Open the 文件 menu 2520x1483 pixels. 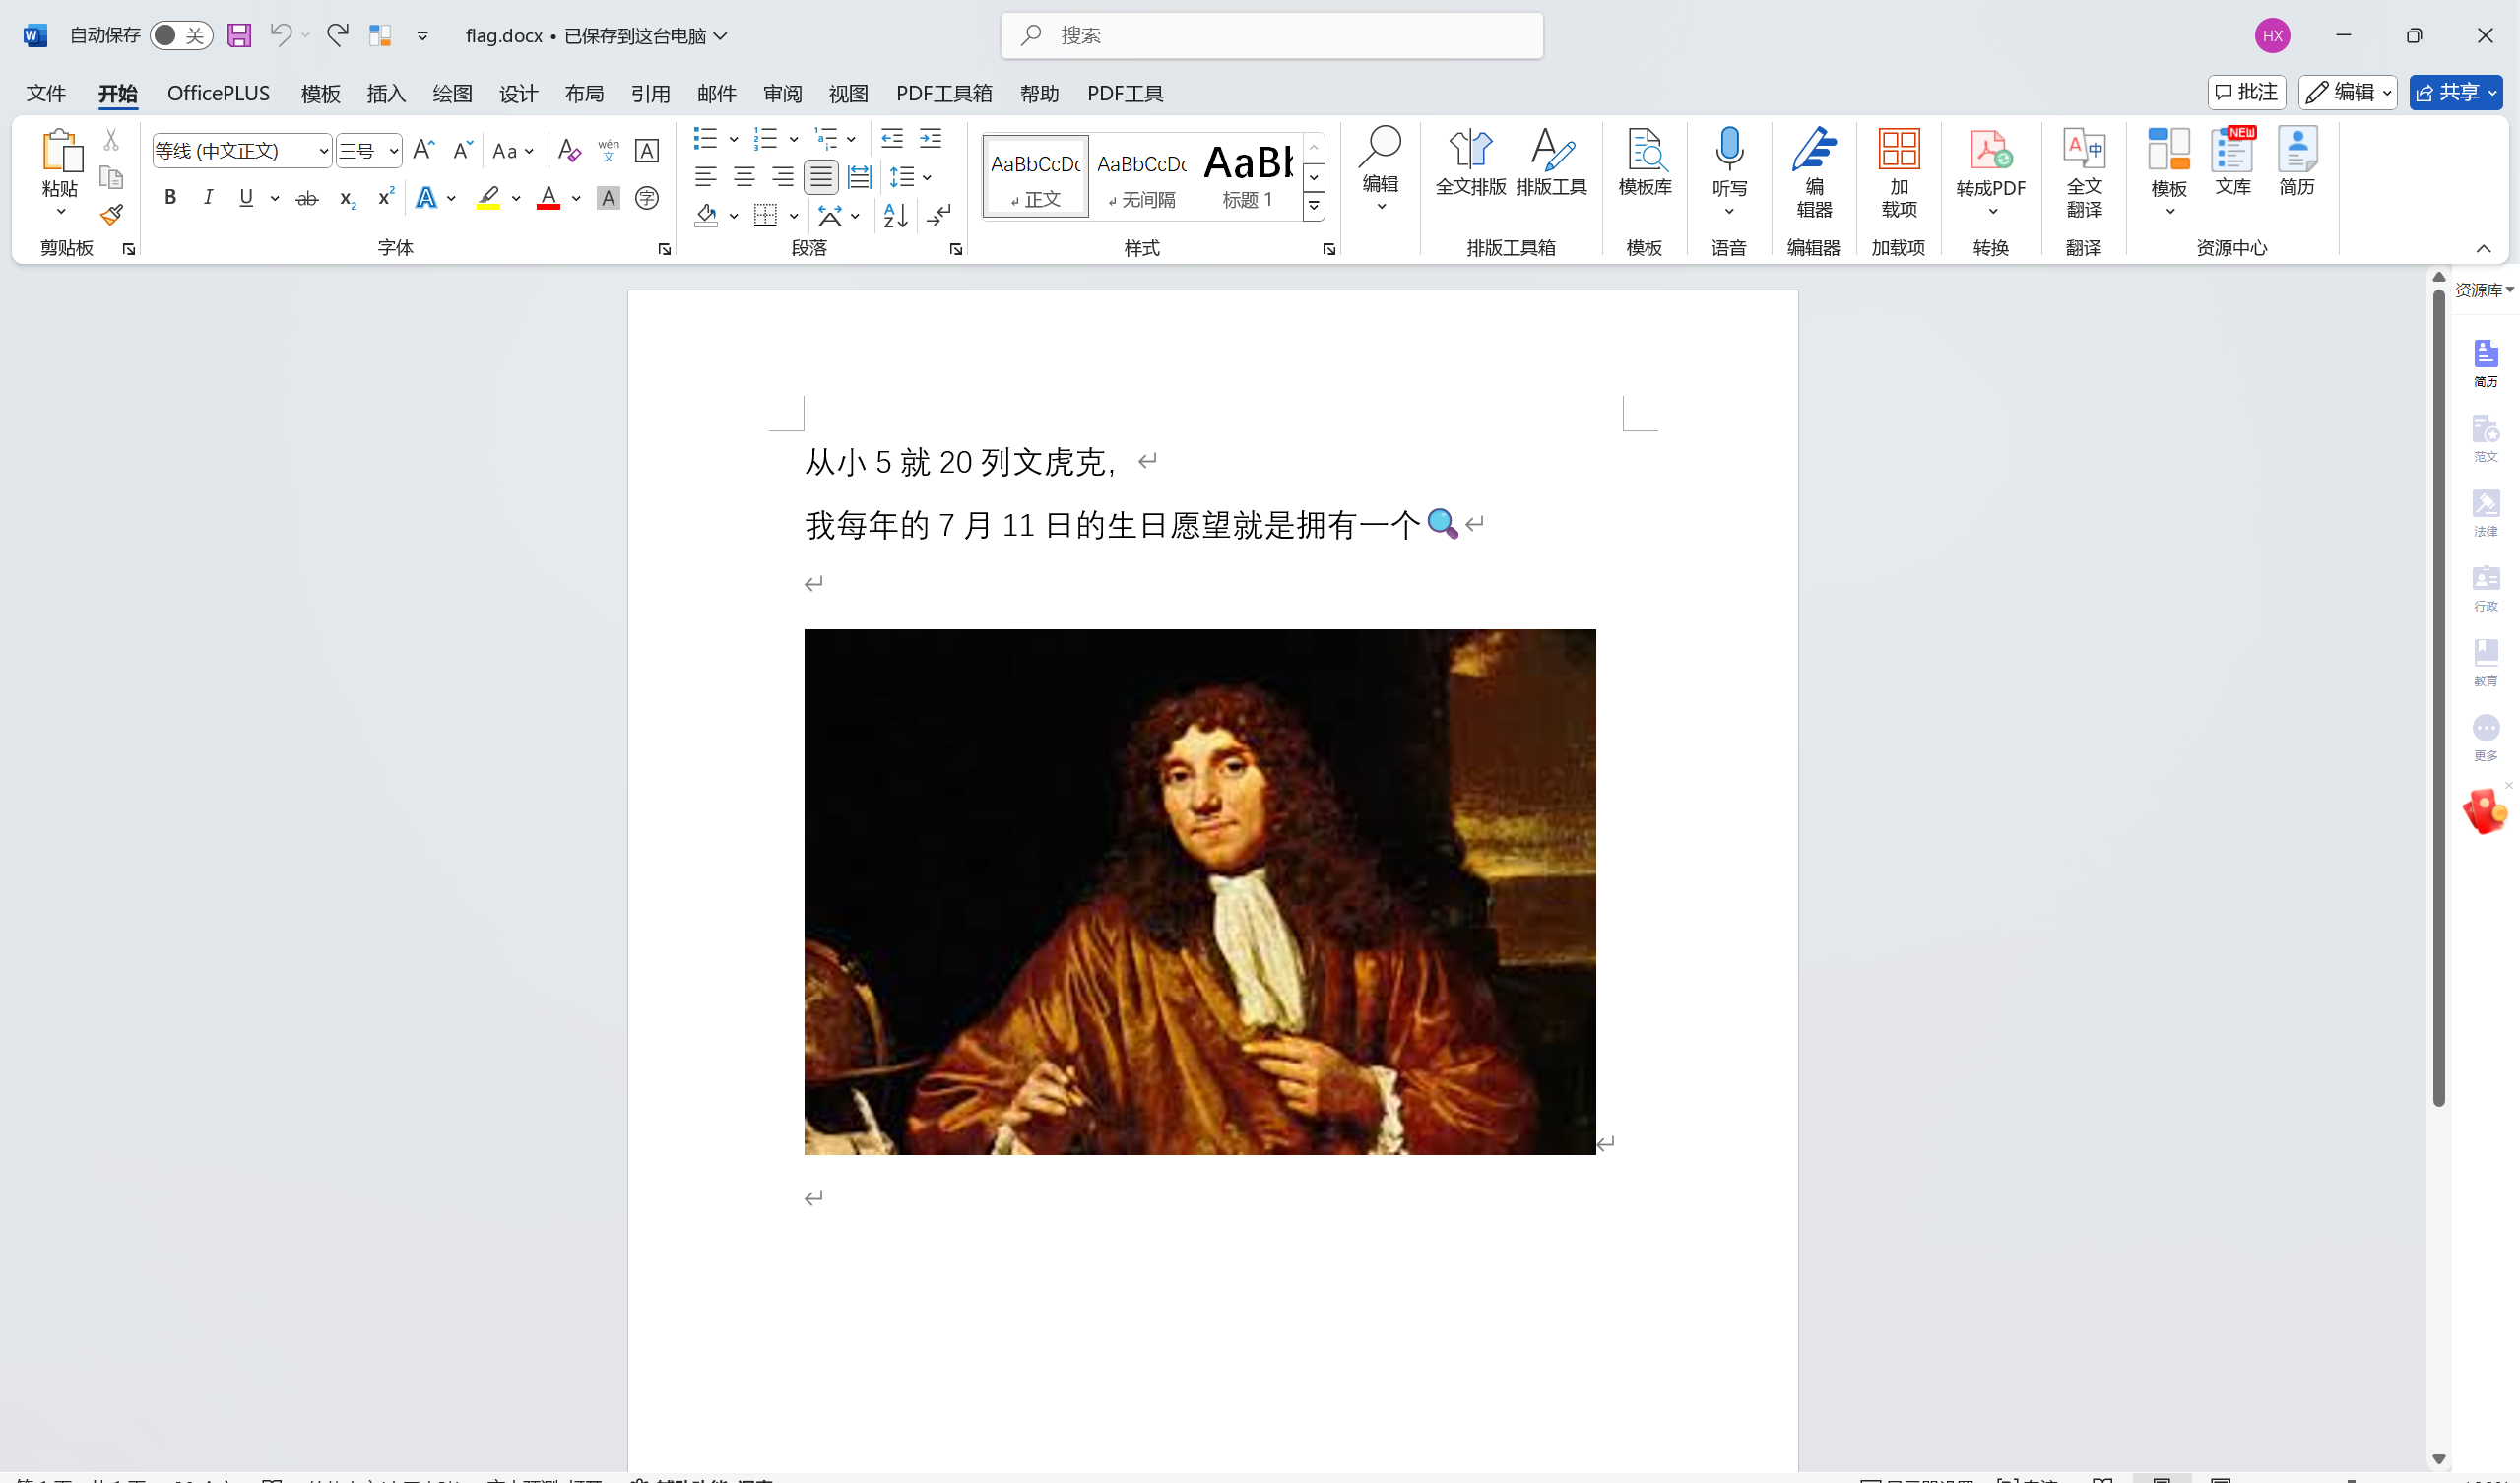tap(46, 93)
